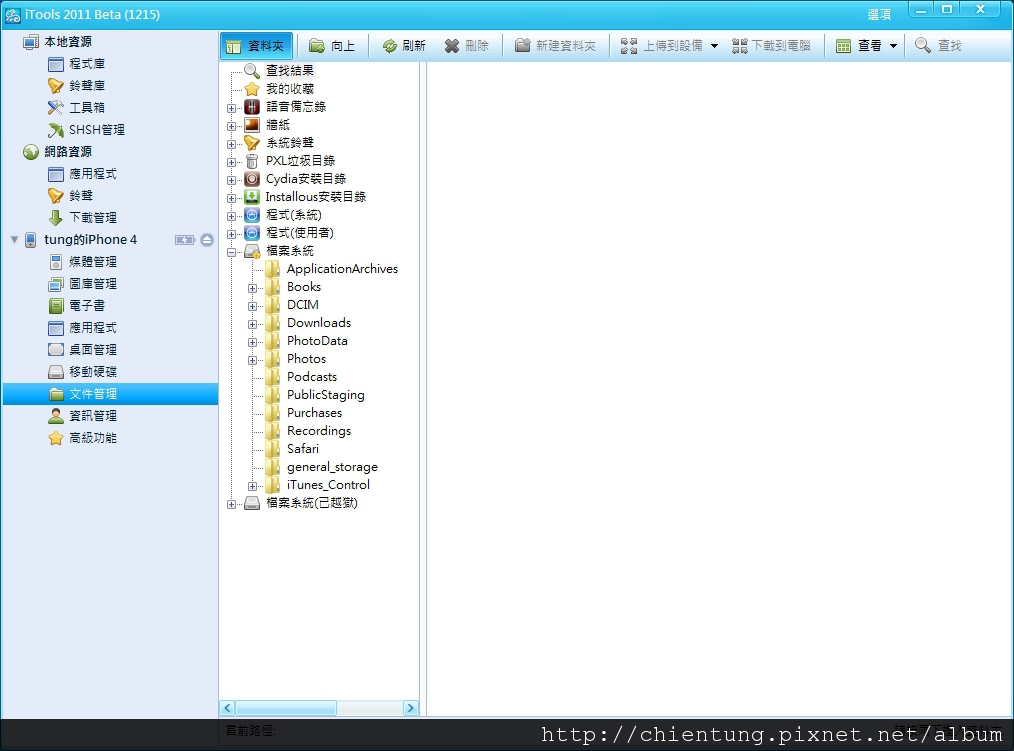Open 高級功能 advanced features
This screenshot has height=751, width=1014.
92,437
